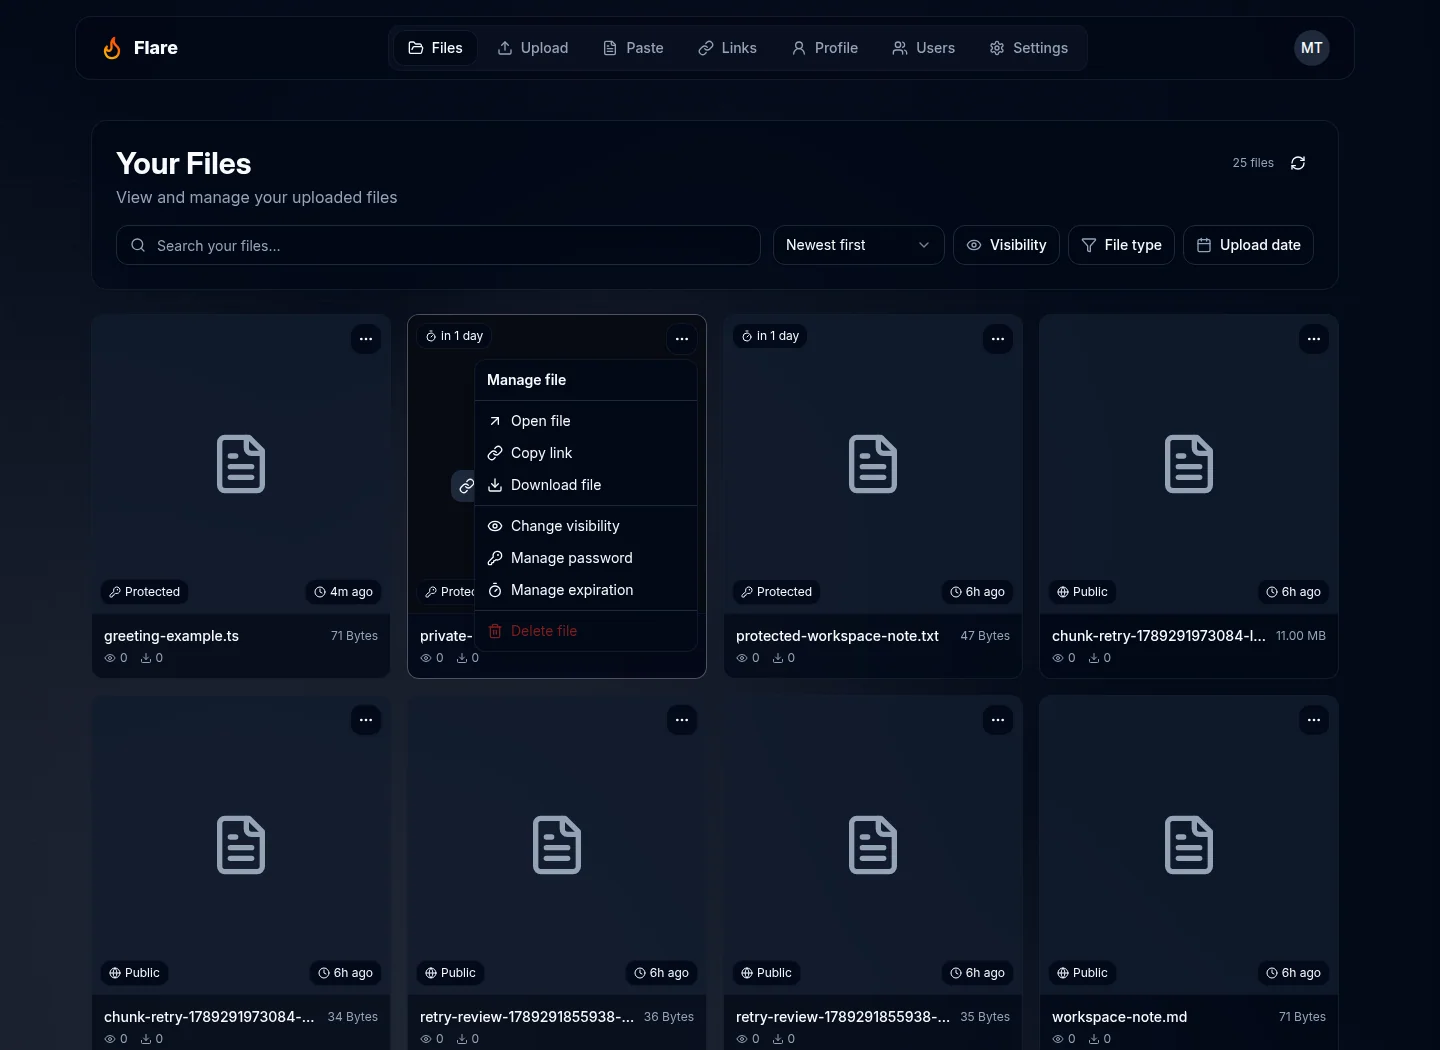Image resolution: width=1440 pixels, height=1050 pixels.
Task: Open the Visibility filter
Action: pyautogui.click(x=1006, y=245)
